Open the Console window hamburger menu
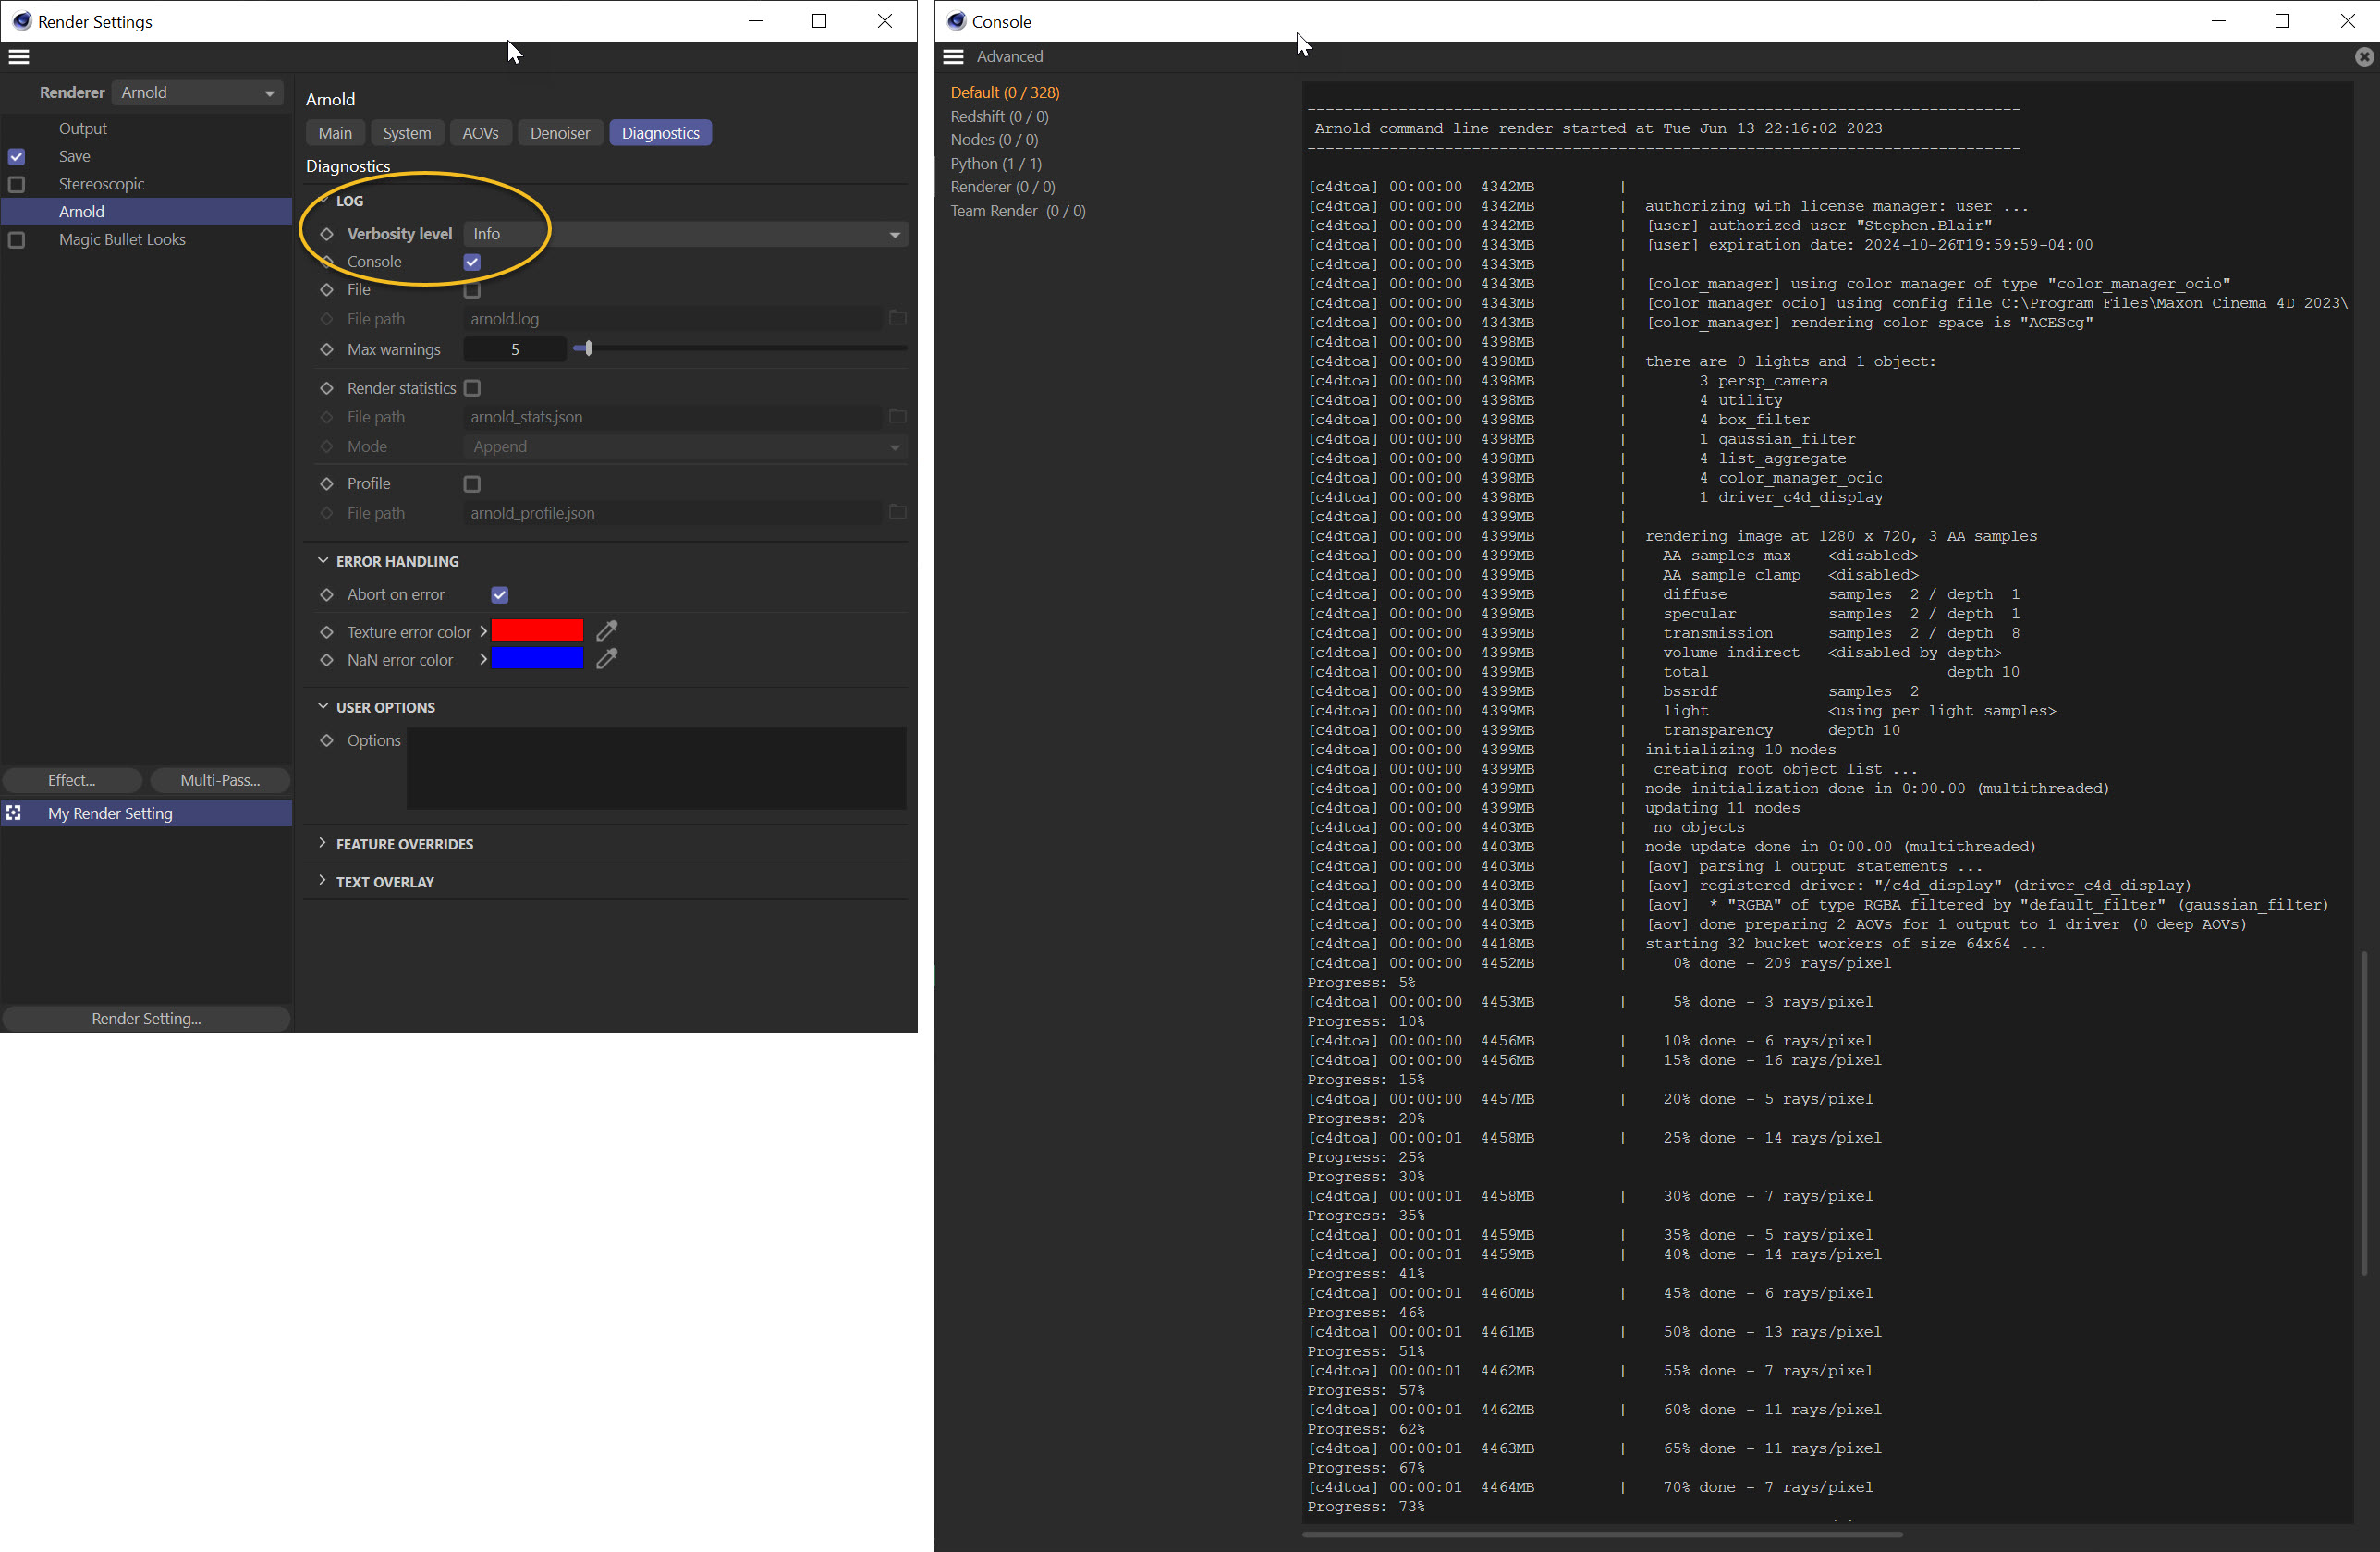Screen dimensions: 2380x1552 [952, 56]
